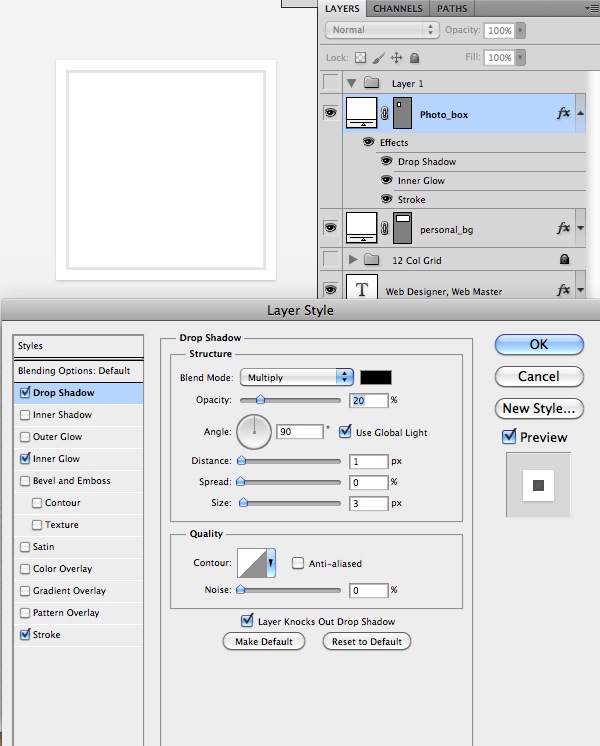The image size is (600, 746).
Task: Hide all Effects on Photo_box
Action: pyautogui.click(x=368, y=142)
